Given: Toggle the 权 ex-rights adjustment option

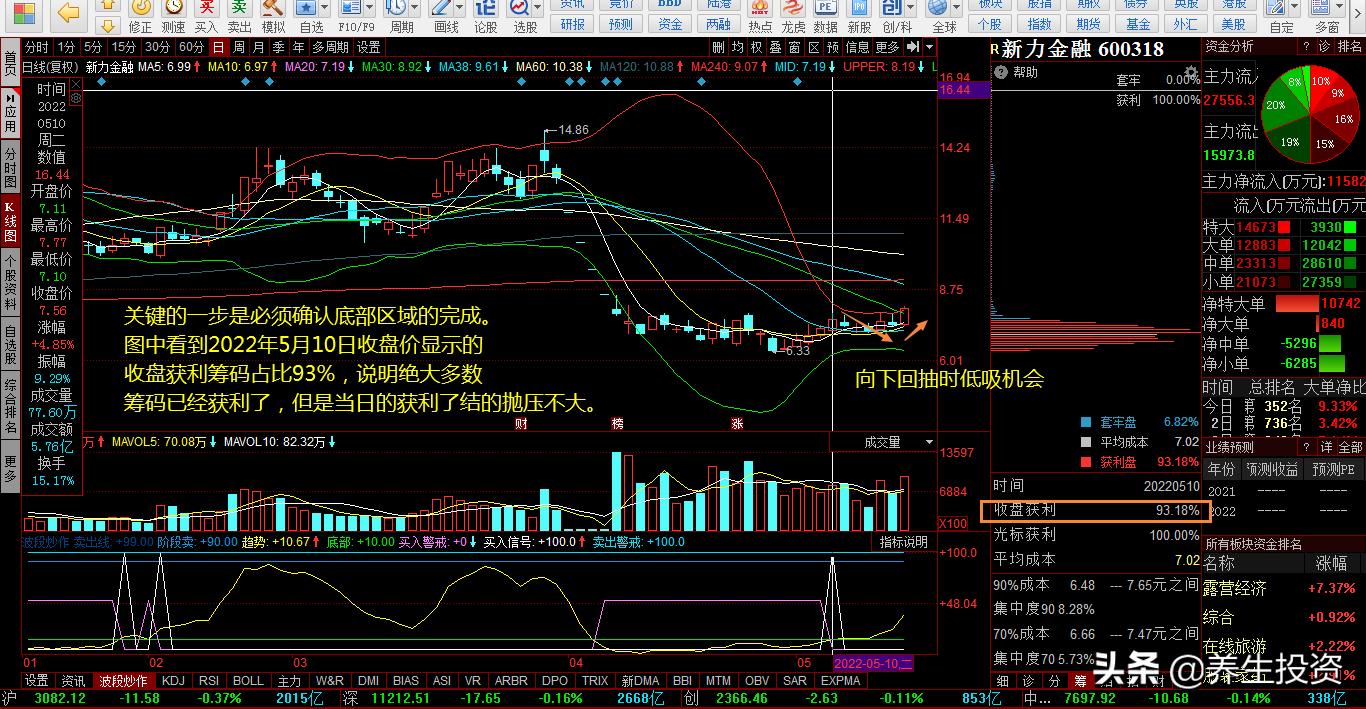Looking at the screenshot, I should [x=756, y=47].
